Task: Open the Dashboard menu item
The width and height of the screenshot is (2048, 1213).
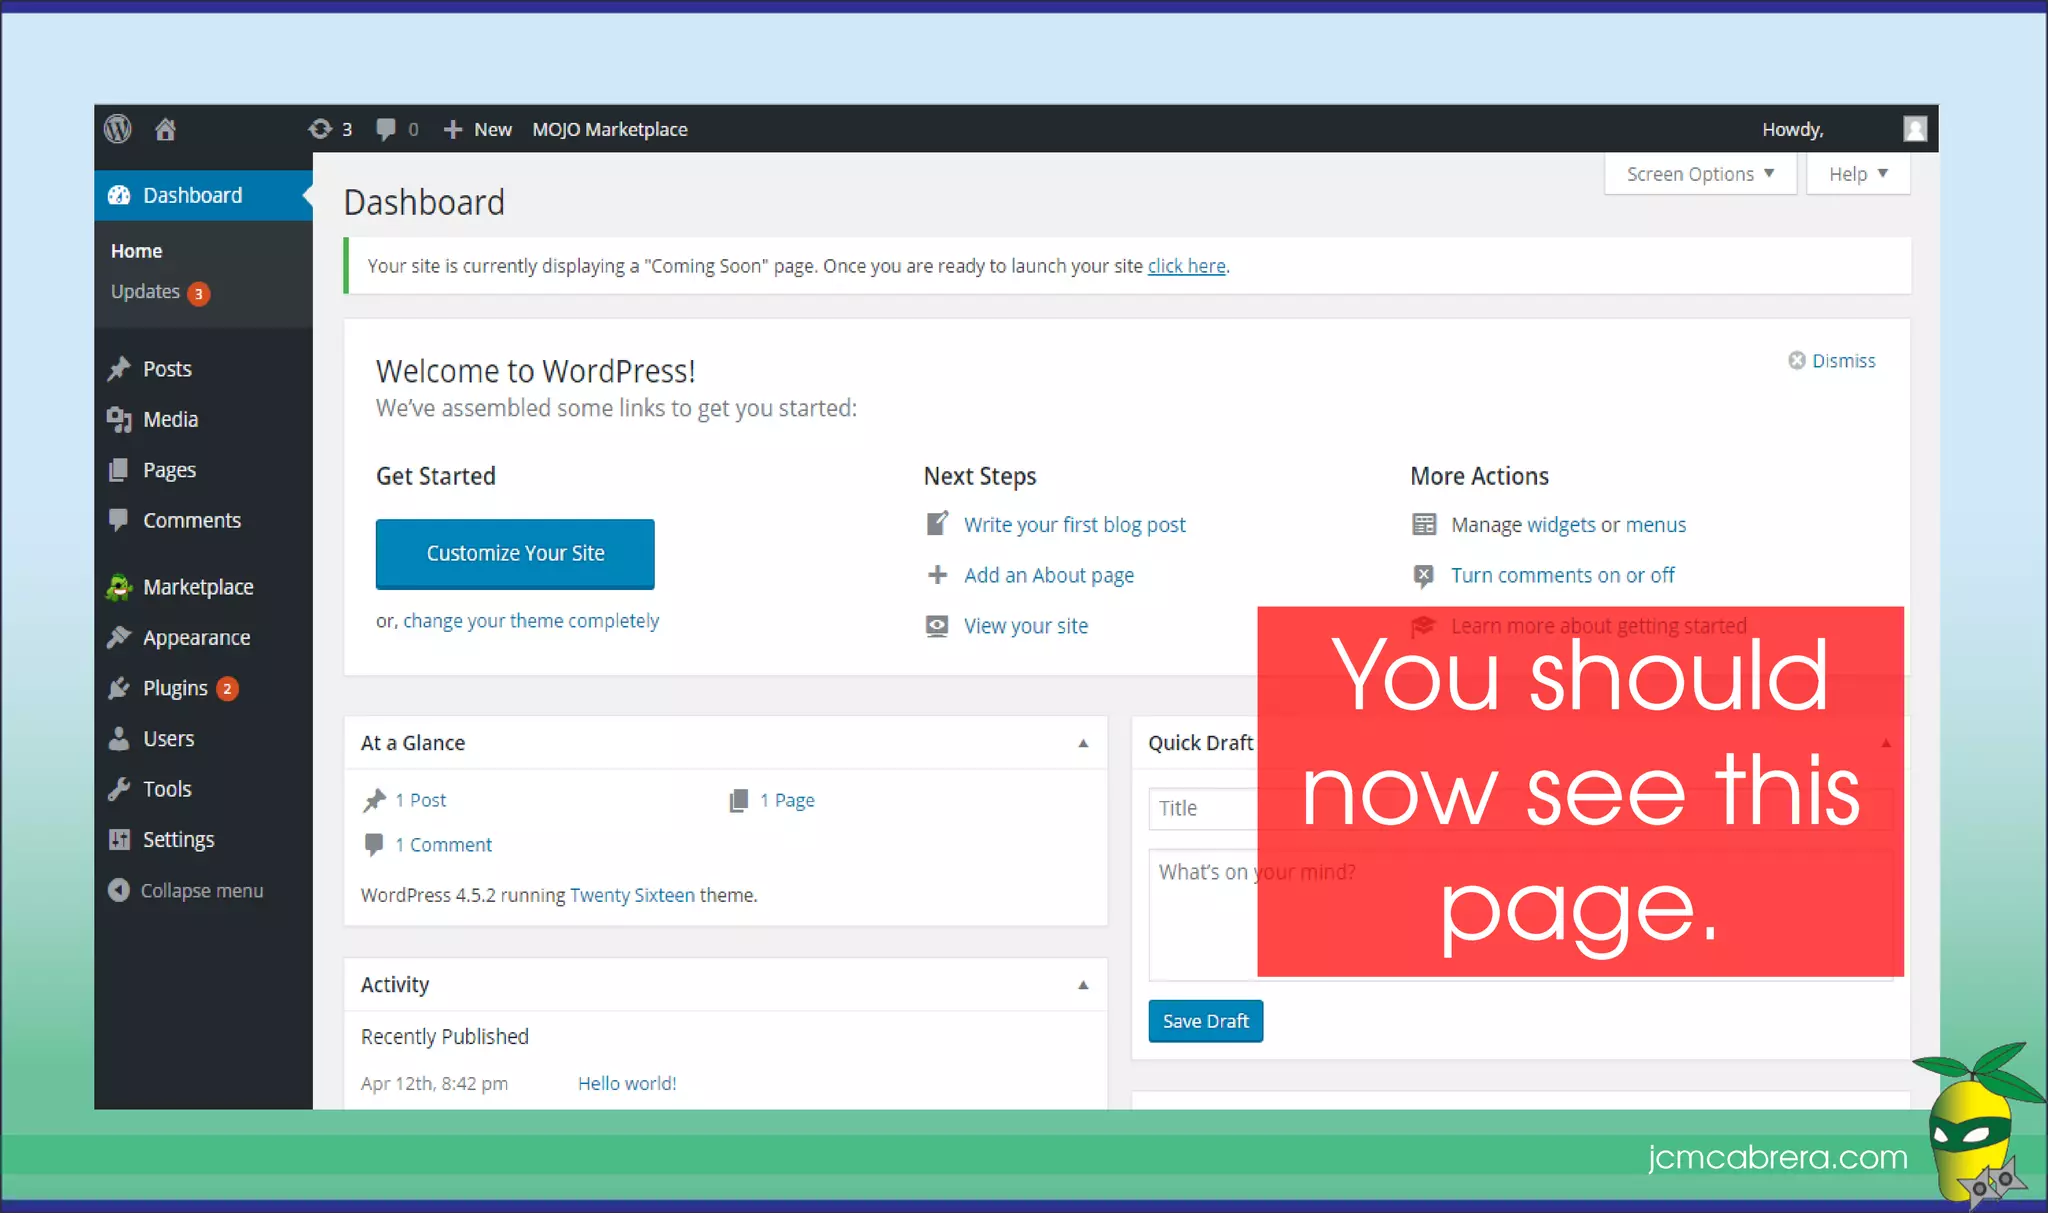Action: click(x=204, y=195)
